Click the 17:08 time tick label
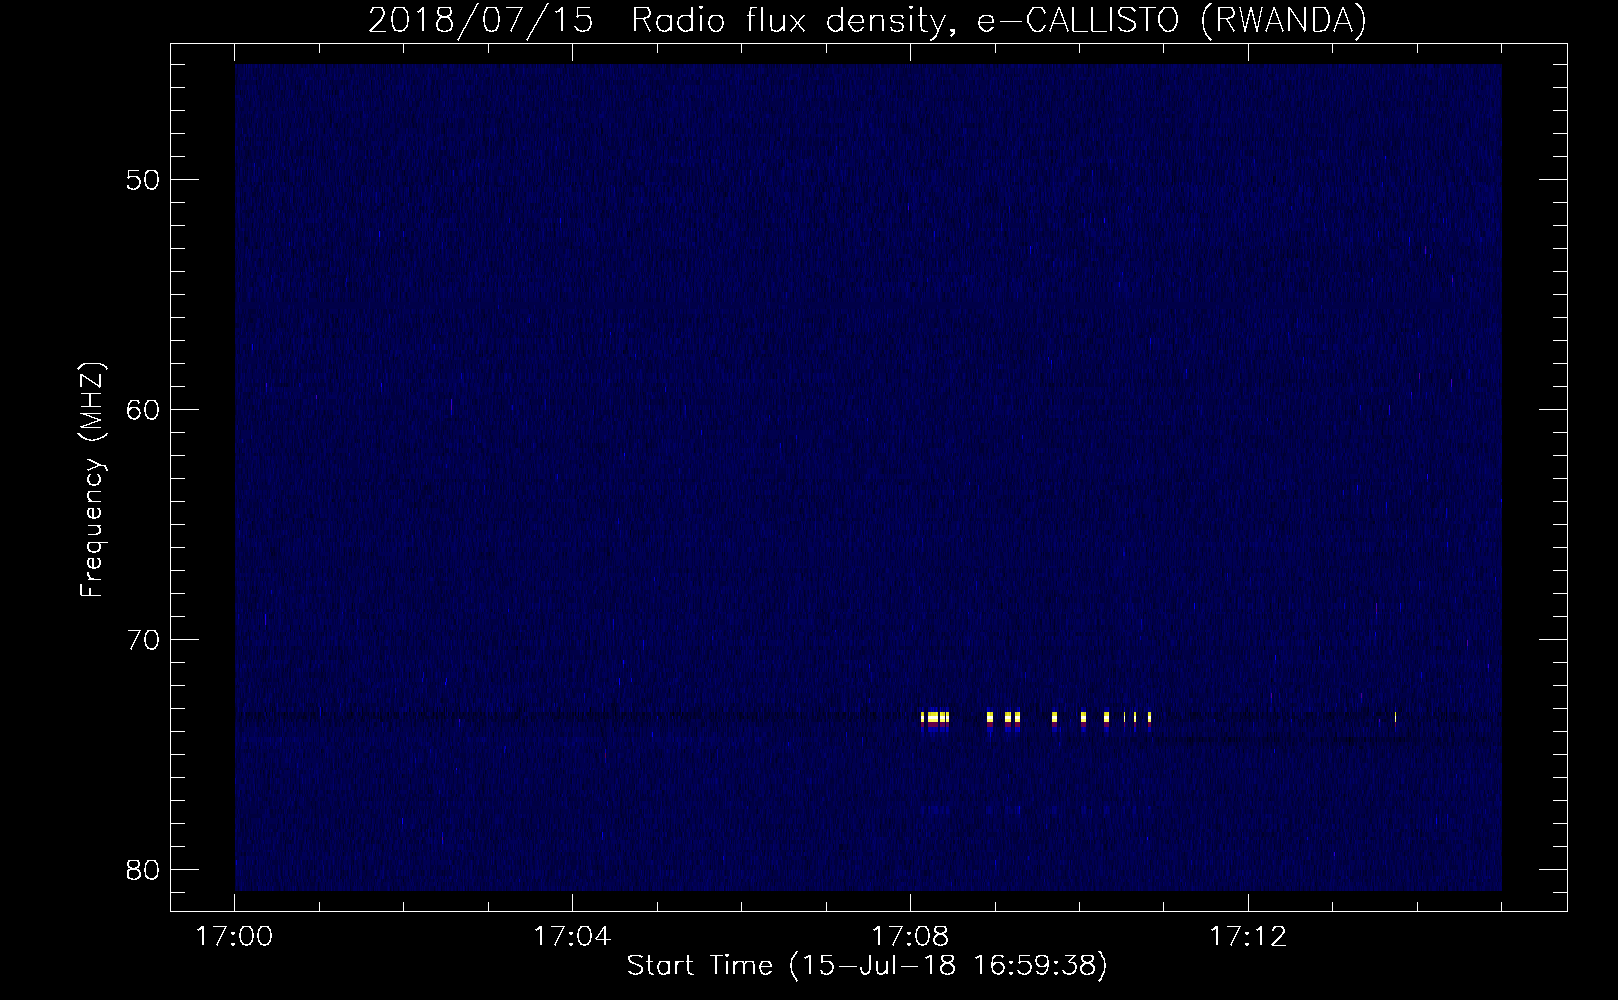Viewport: 1618px width, 1000px height. pyautogui.click(x=910, y=937)
